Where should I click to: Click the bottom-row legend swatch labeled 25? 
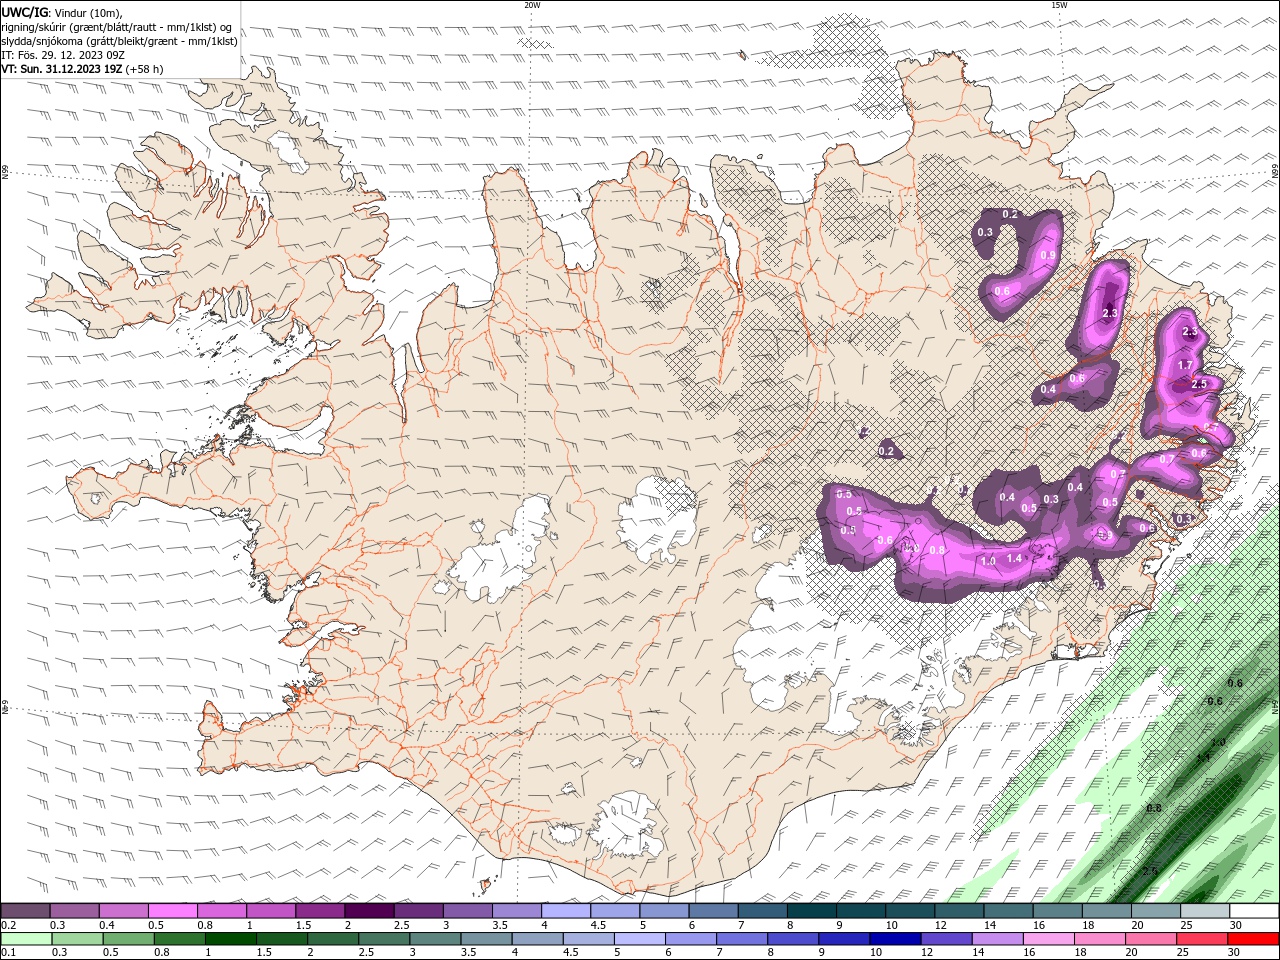click(x=1201, y=939)
